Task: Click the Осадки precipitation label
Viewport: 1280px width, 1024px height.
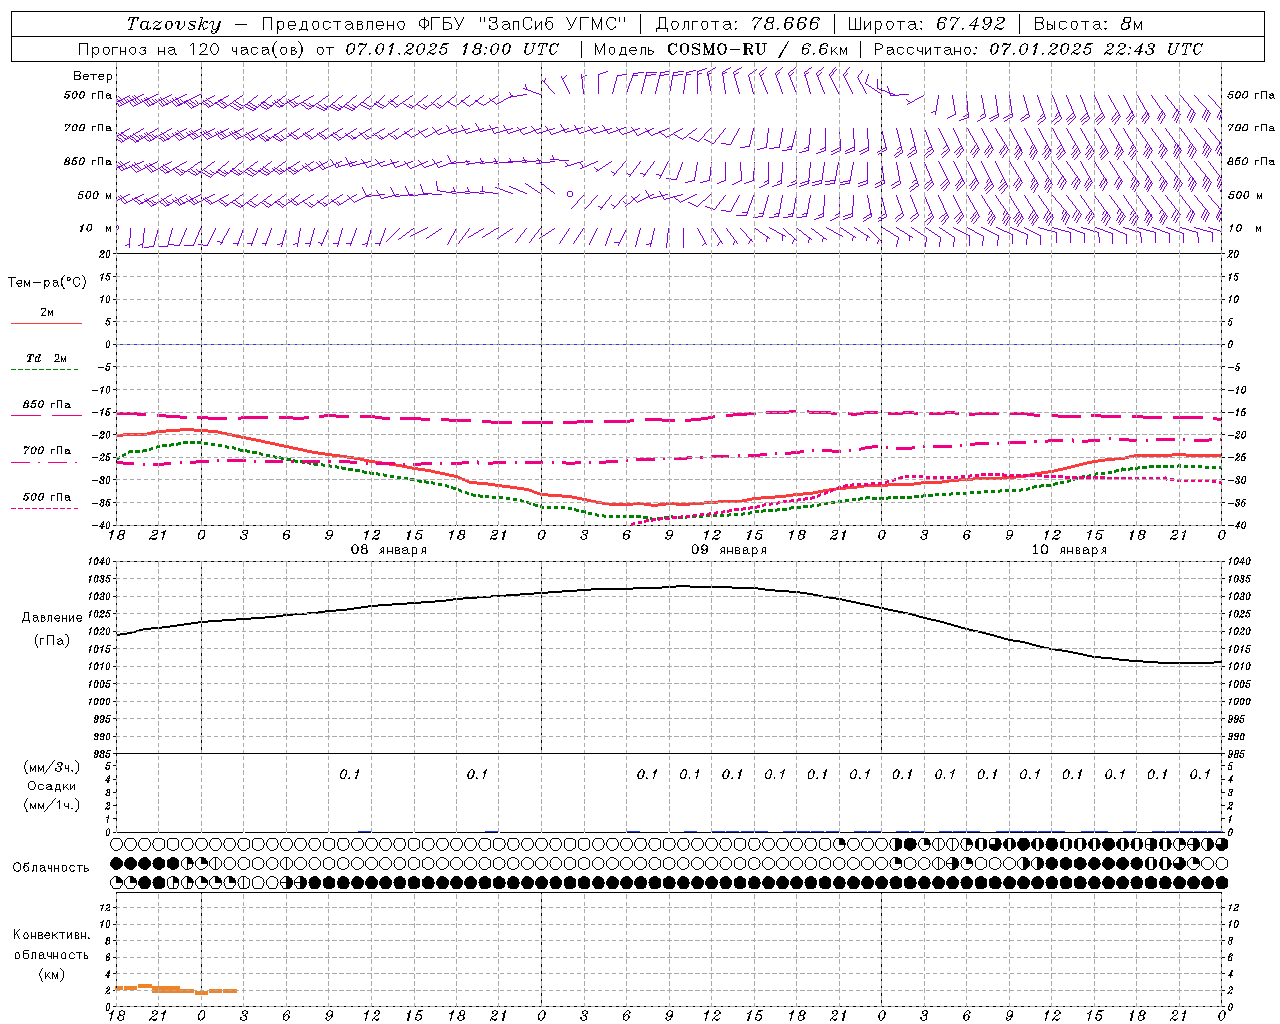Action: pos(52,786)
